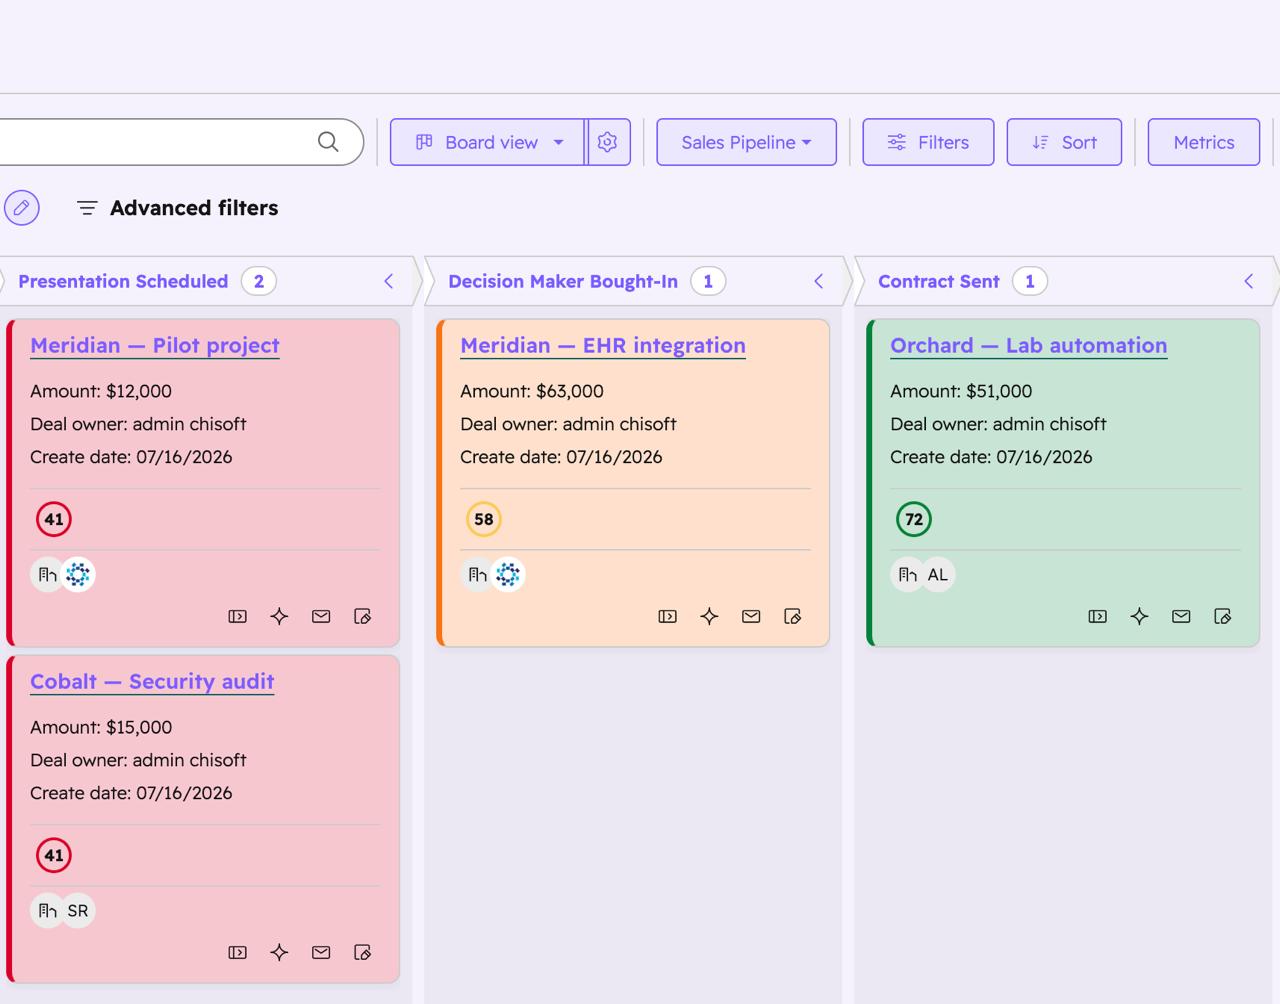Click the pencil edit icon beside Advanced filters

point(22,208)
